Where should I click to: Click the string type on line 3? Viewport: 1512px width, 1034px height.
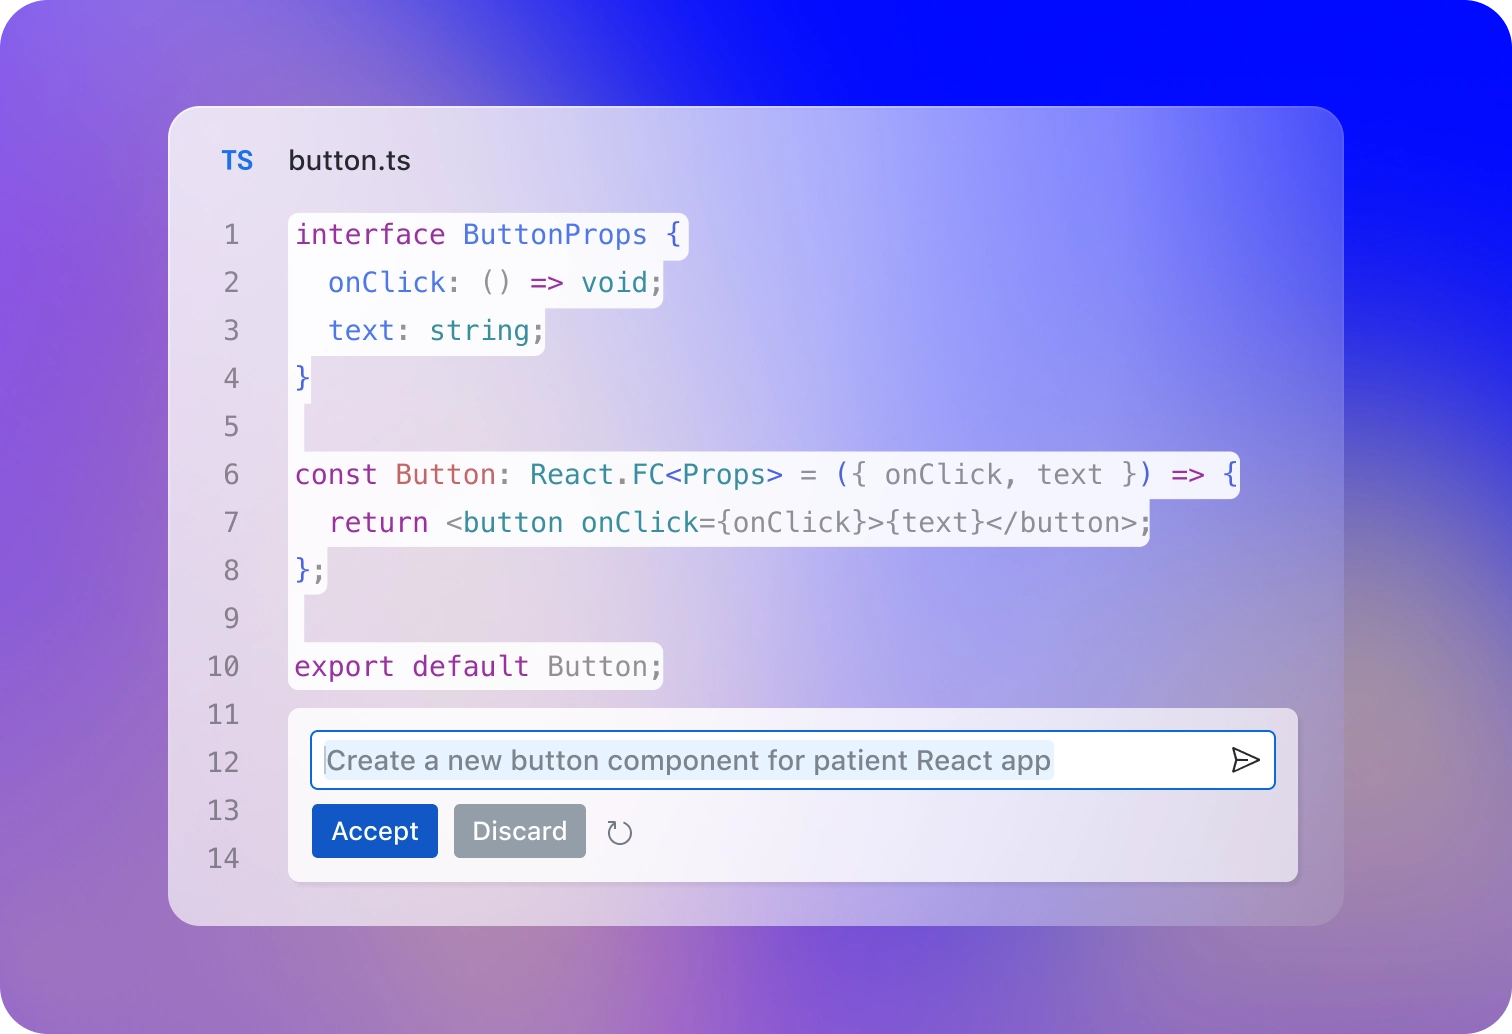click(x=479, y=331)
